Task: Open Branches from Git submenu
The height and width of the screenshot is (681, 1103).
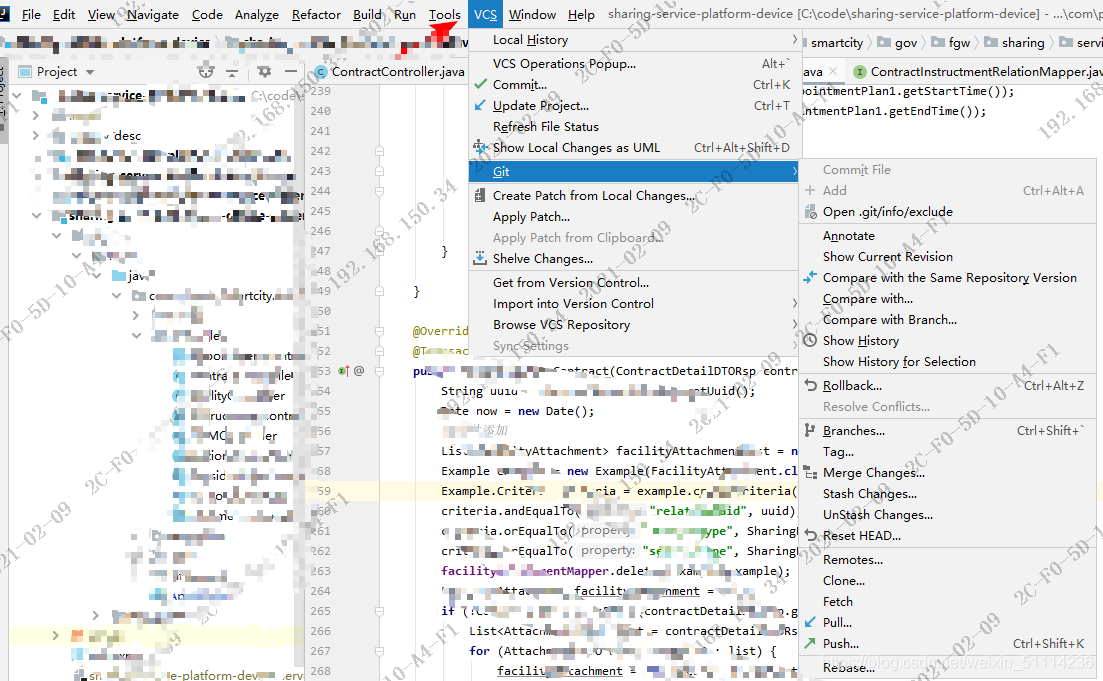Action: point(950,431)
